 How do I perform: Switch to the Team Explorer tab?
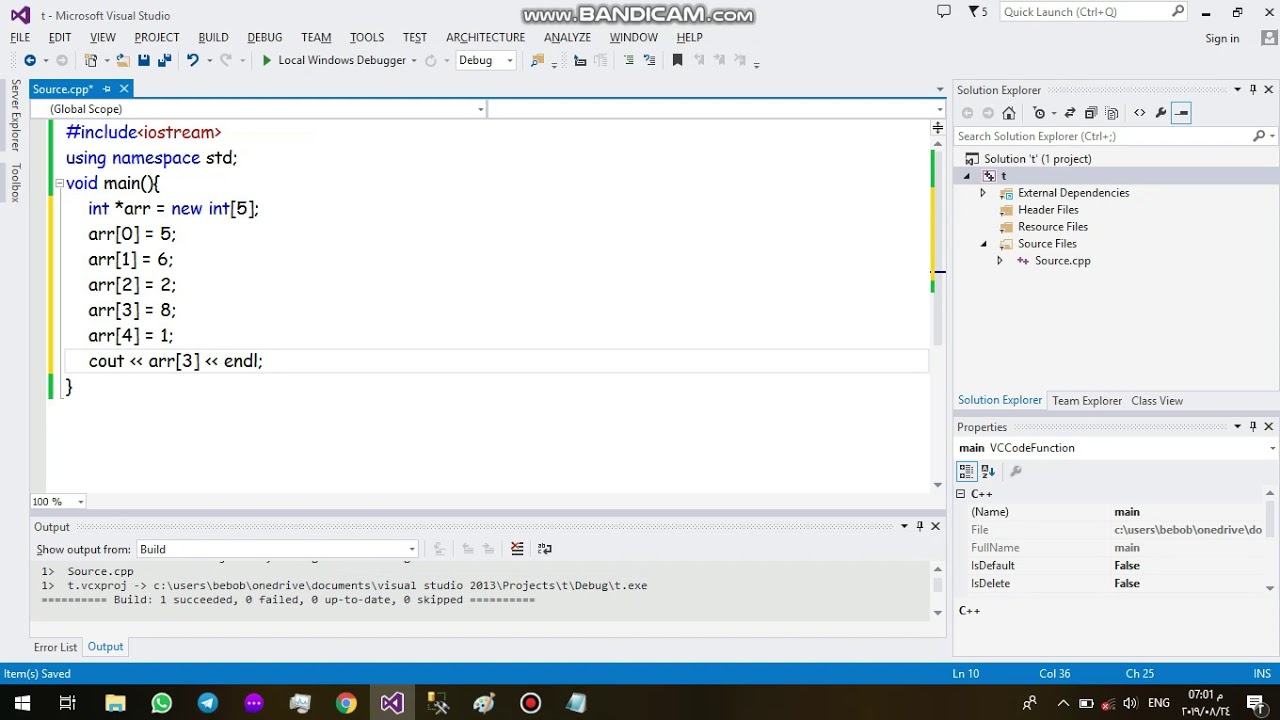(x=1087, y=400)
